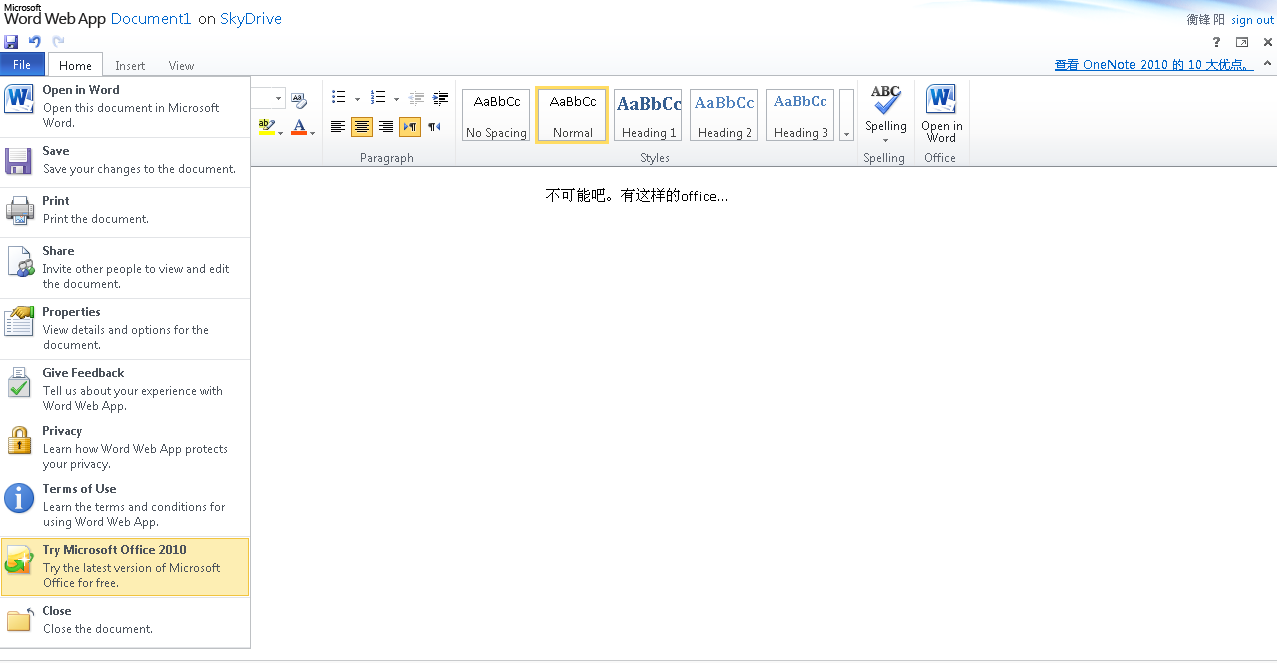1277x663 pixels.
Task: Click the File tab
Action: [x=22, y=65]
